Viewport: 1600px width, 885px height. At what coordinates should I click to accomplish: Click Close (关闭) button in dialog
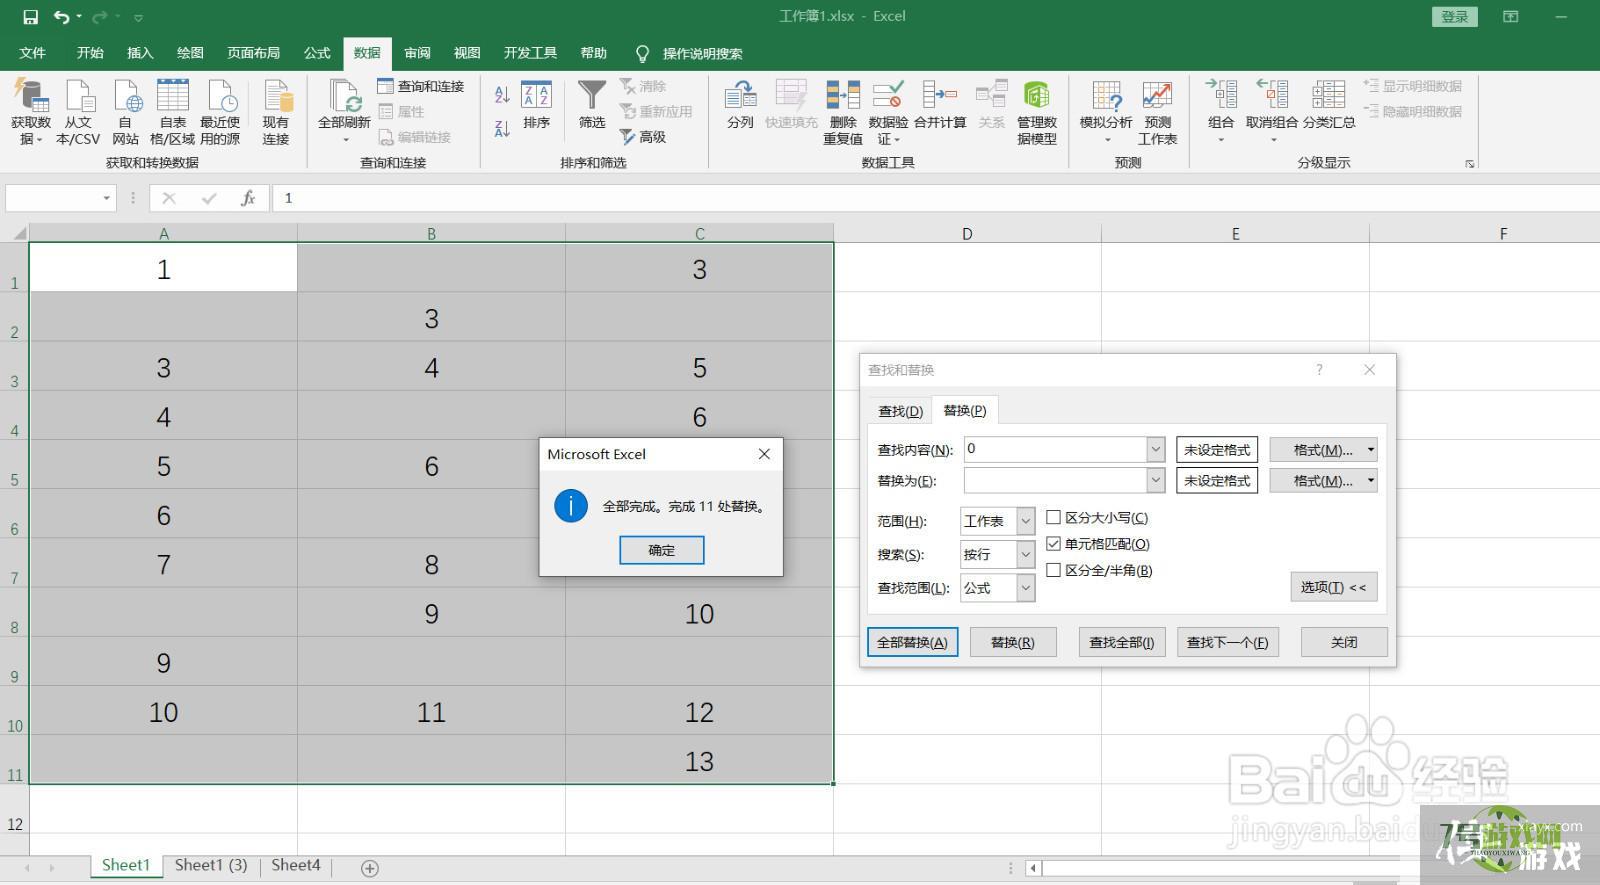point(1344,642)
